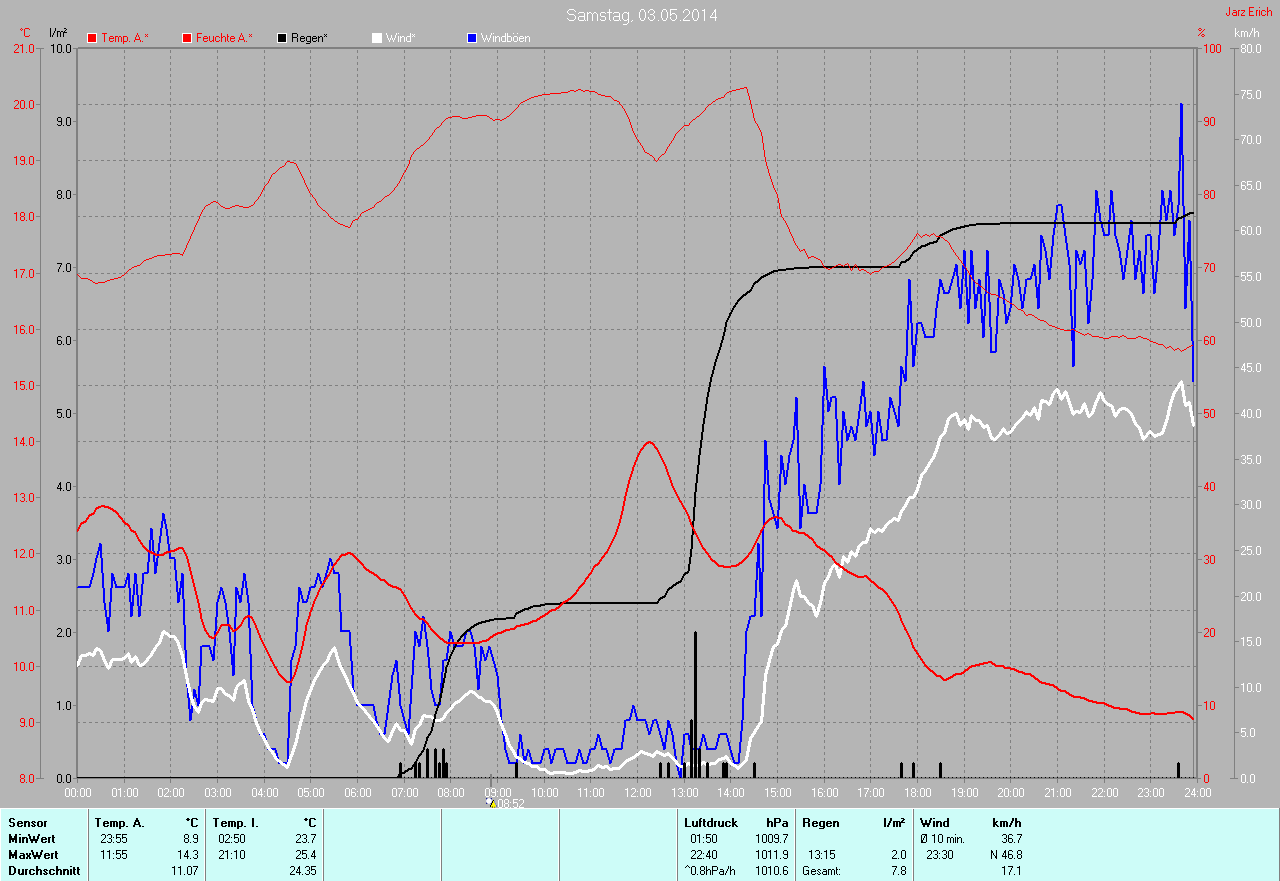Click the "80.0" wind speed axis label
This screenshot has height=881, width=1280.
[1249, 48]
